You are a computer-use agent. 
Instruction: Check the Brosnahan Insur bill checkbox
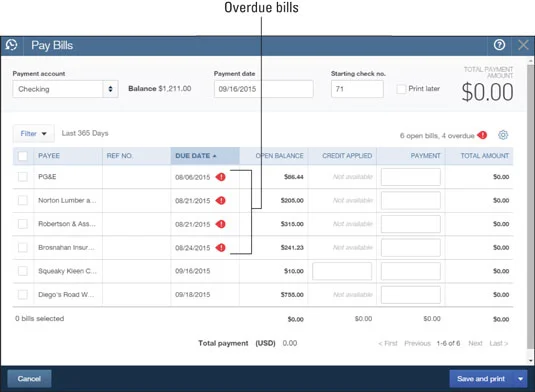tap(23, 247)
